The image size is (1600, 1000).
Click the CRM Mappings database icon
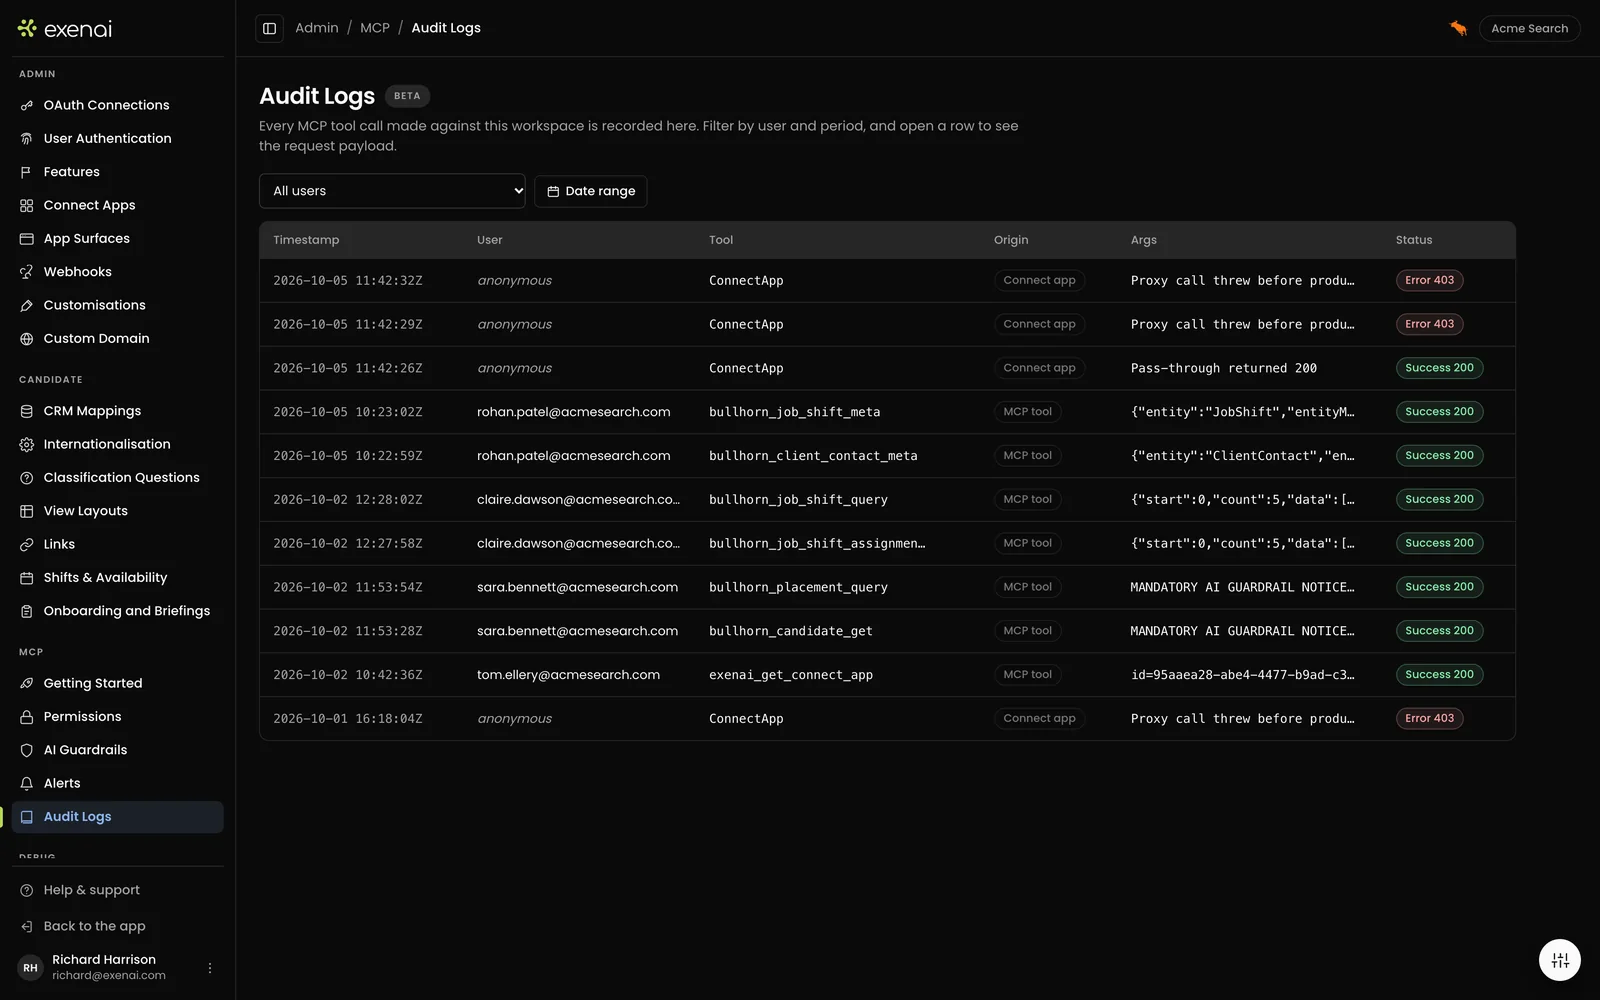[27, 411]
